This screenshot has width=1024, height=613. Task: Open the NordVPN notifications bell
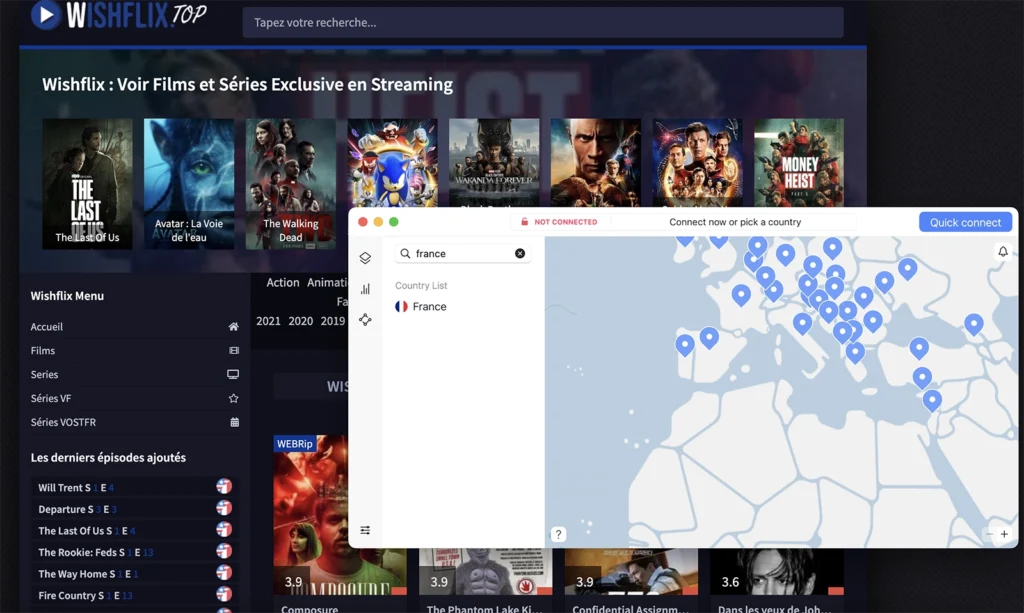(1003, 252)
